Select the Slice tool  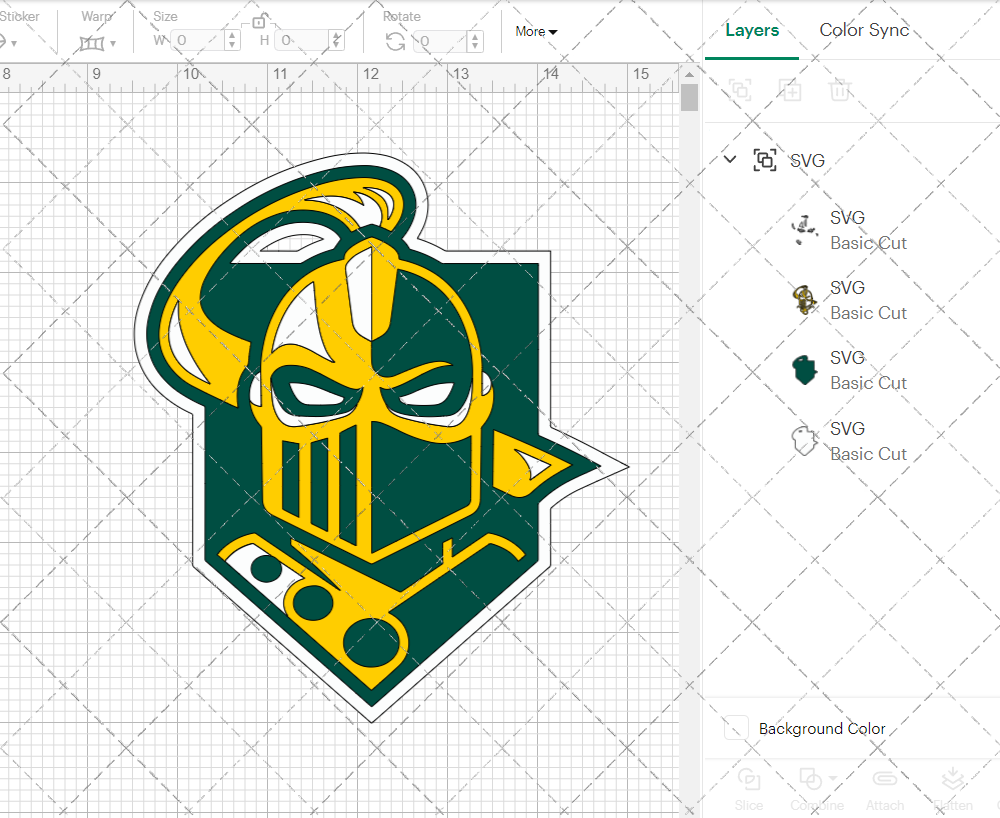749,790
